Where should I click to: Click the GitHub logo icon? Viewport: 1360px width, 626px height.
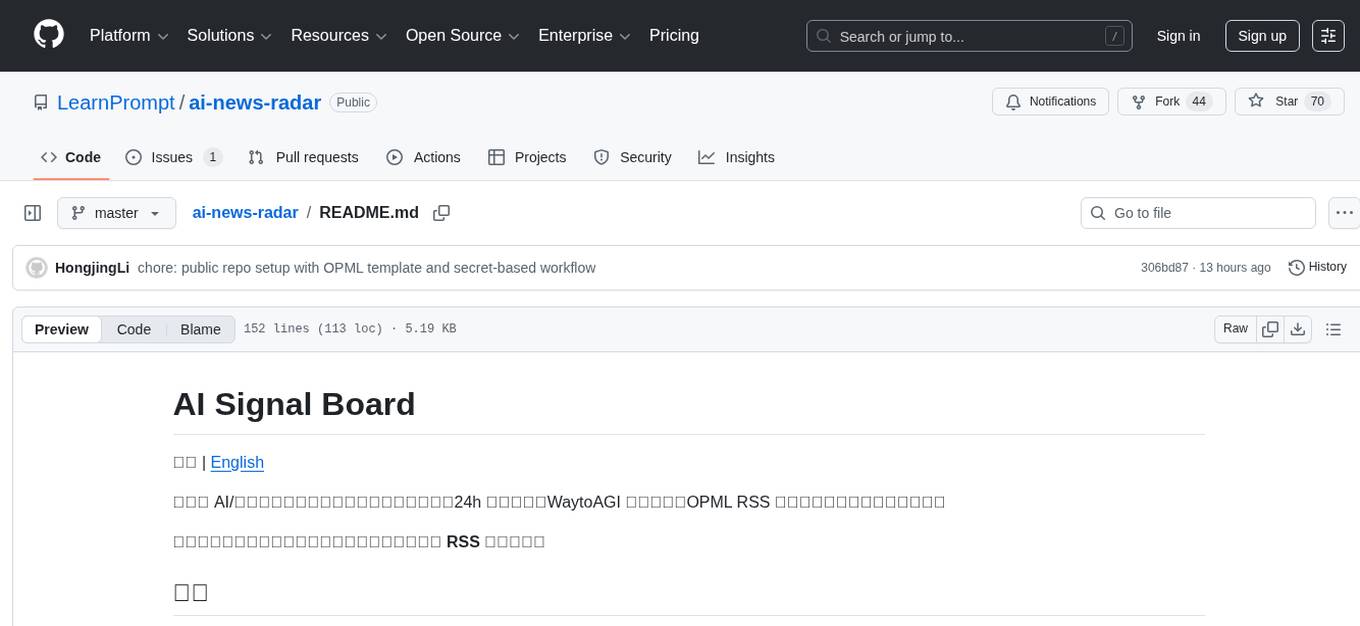coord(49,35)
